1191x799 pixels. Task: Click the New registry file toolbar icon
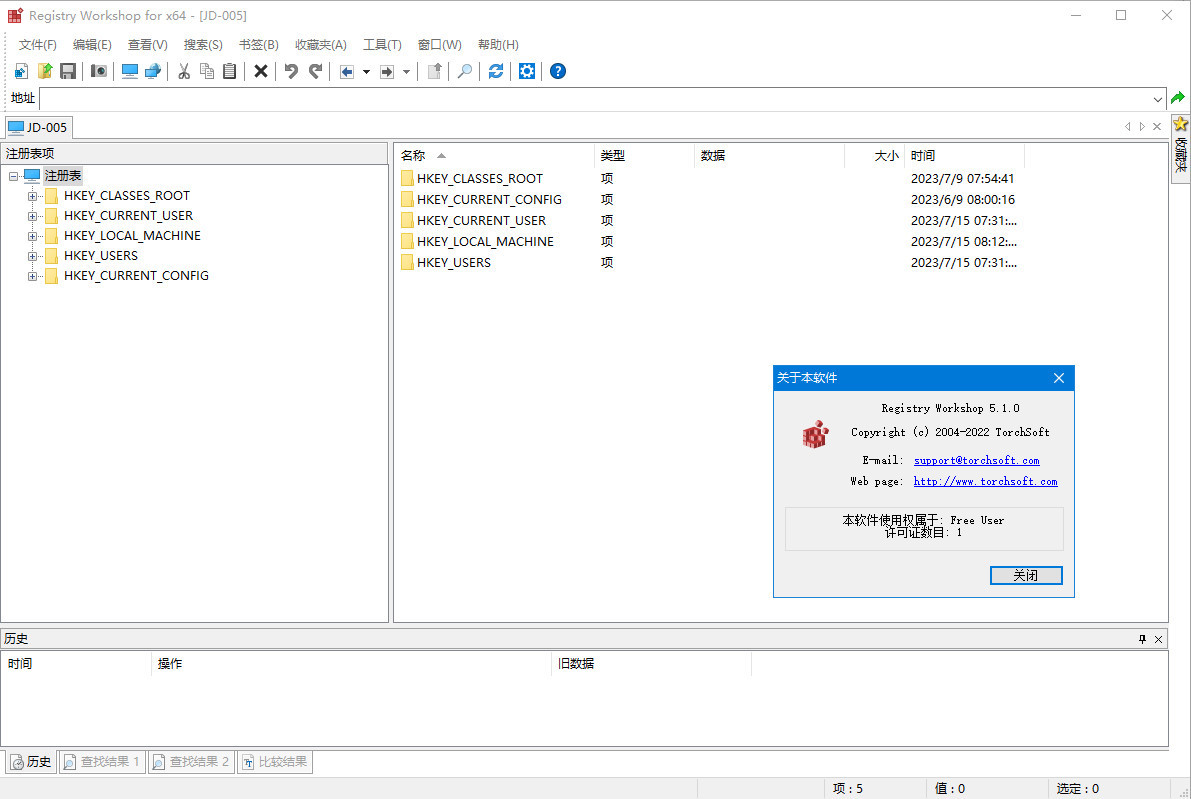pyautogui.click(x=21, y=71)
